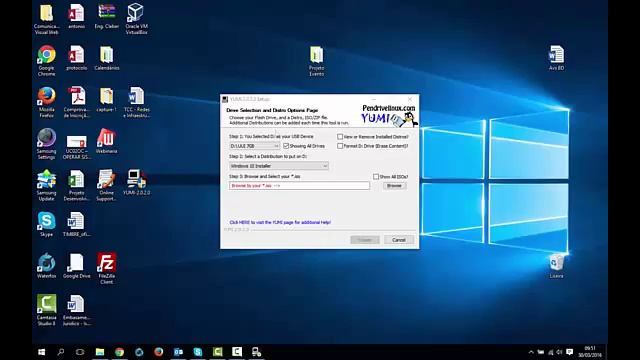Select the UC02OC - OPERAR SIS PowerPoint file icon
Viewport: 640px width, 360px height.
pos(76,147)
